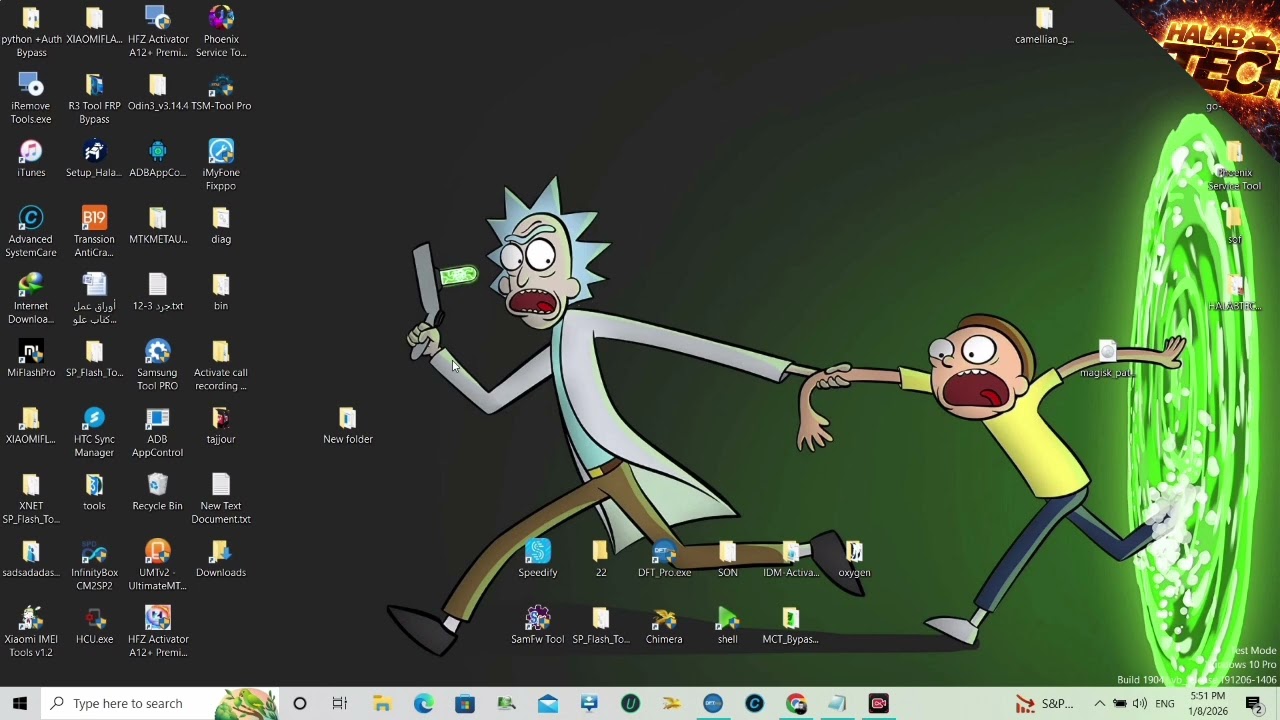Viewport: 1280px width, 720px height.
Task: Launch Microsoft Edge from the taskbar
Action: (424, 703)
